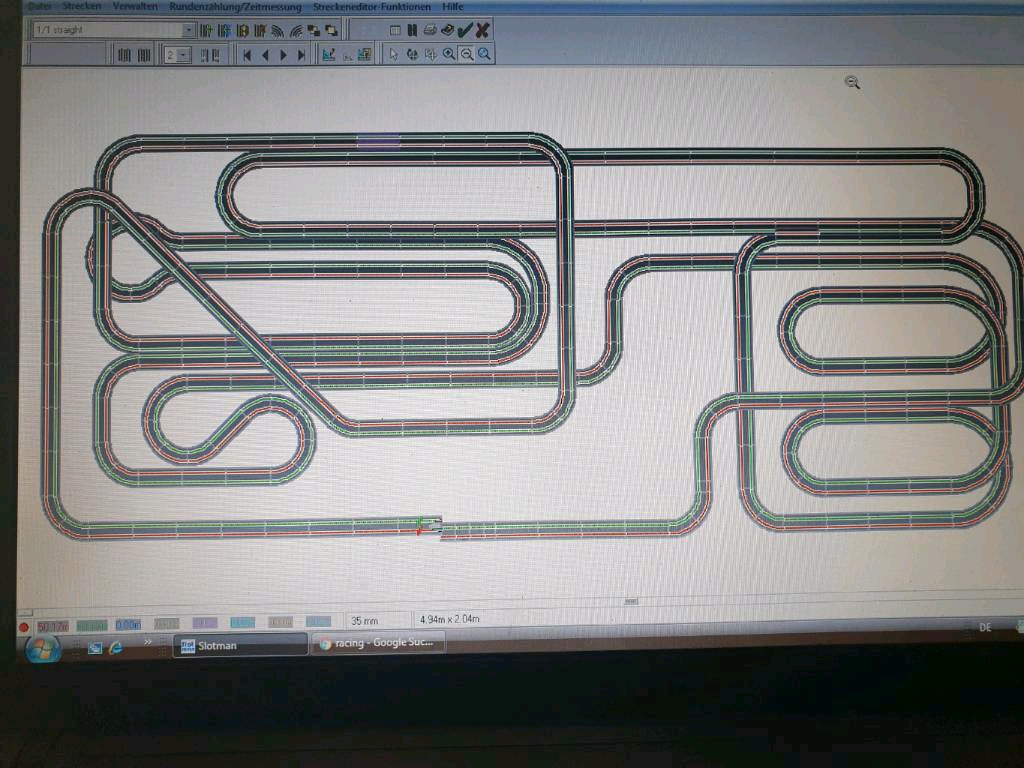This screenshot has width=1024, height=768.
Task: Click the red X cancel icon
Action: pos(482,30)
